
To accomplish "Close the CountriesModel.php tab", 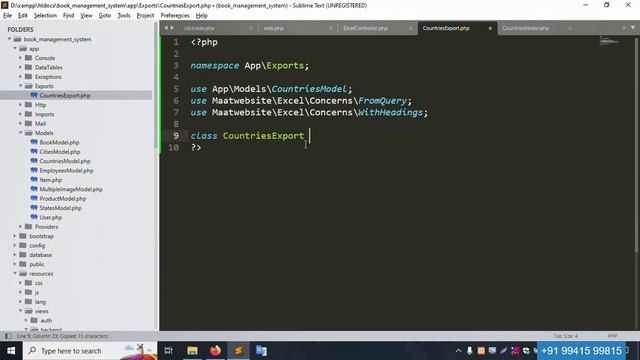I will [569, 28].
